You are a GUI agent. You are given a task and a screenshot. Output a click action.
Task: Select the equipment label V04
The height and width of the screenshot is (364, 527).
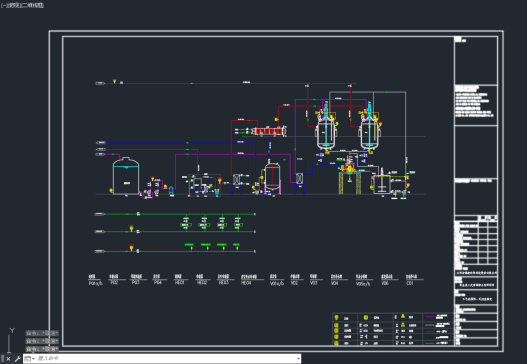(x=334, y=283)
